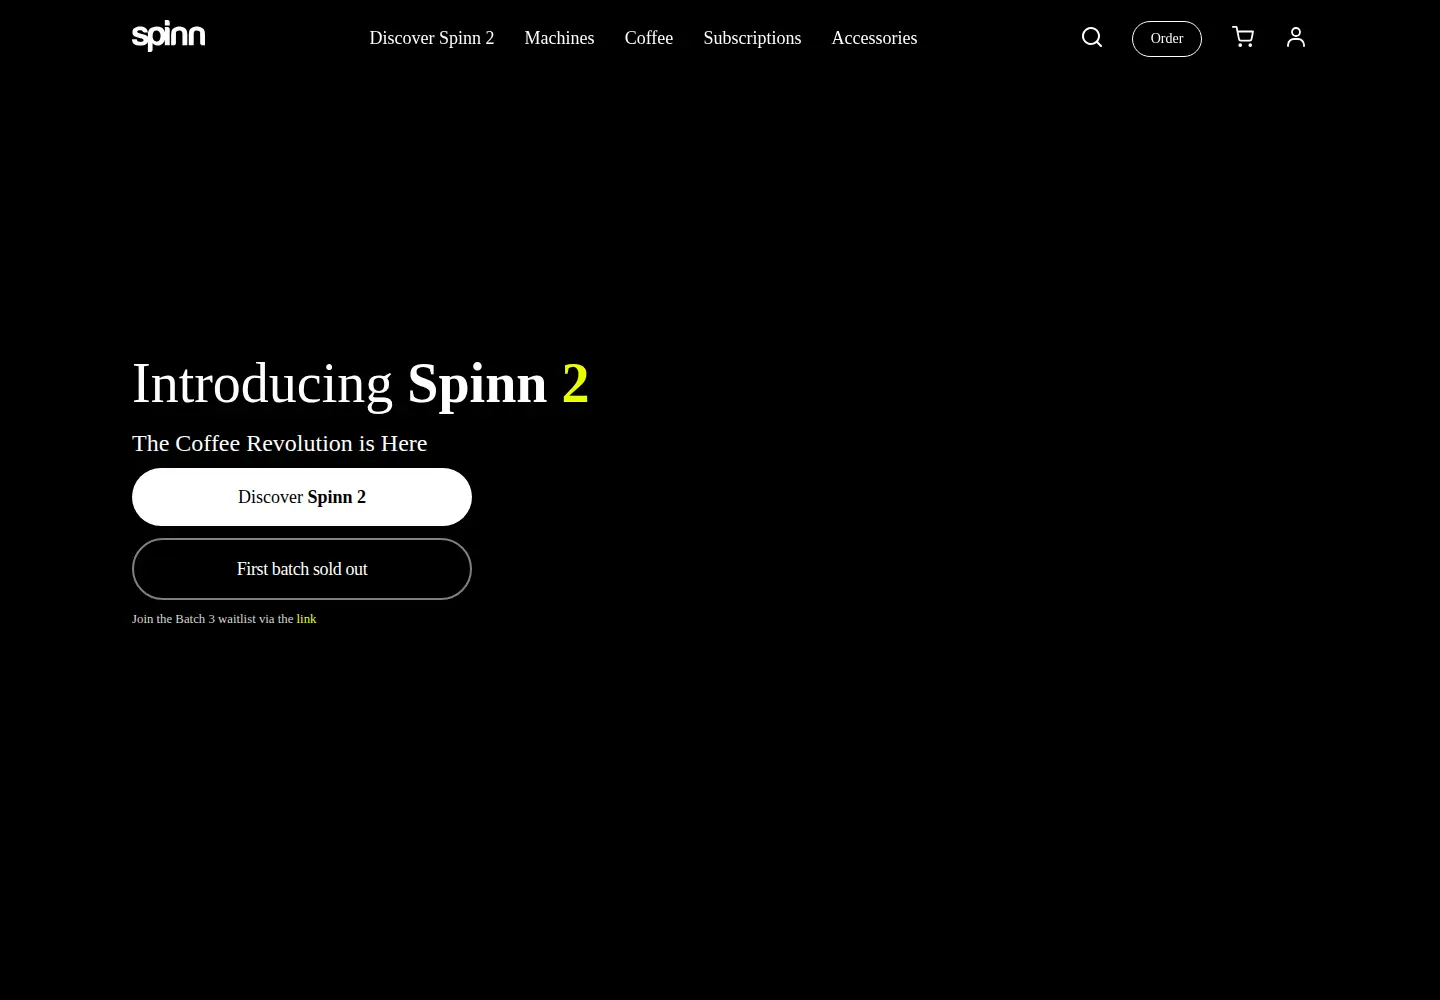Open Discover Spinn 2 nav menu item

[432, 38]
